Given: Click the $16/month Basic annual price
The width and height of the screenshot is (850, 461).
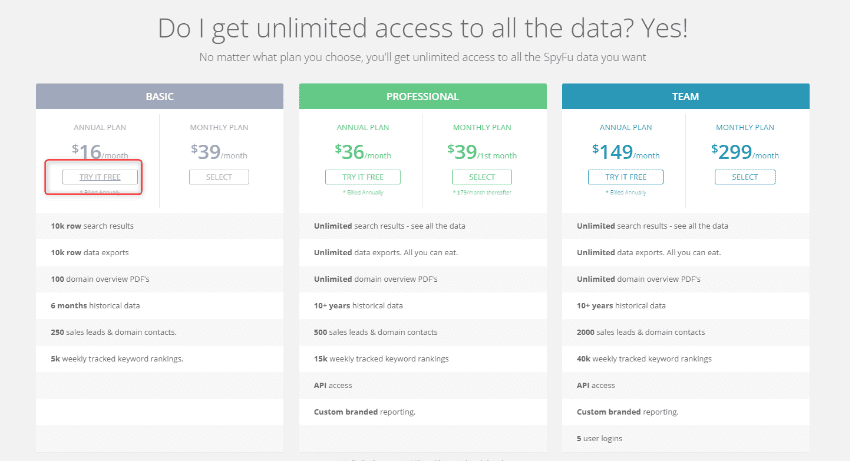Looking at the screenshot, I should tap(100, 152).
